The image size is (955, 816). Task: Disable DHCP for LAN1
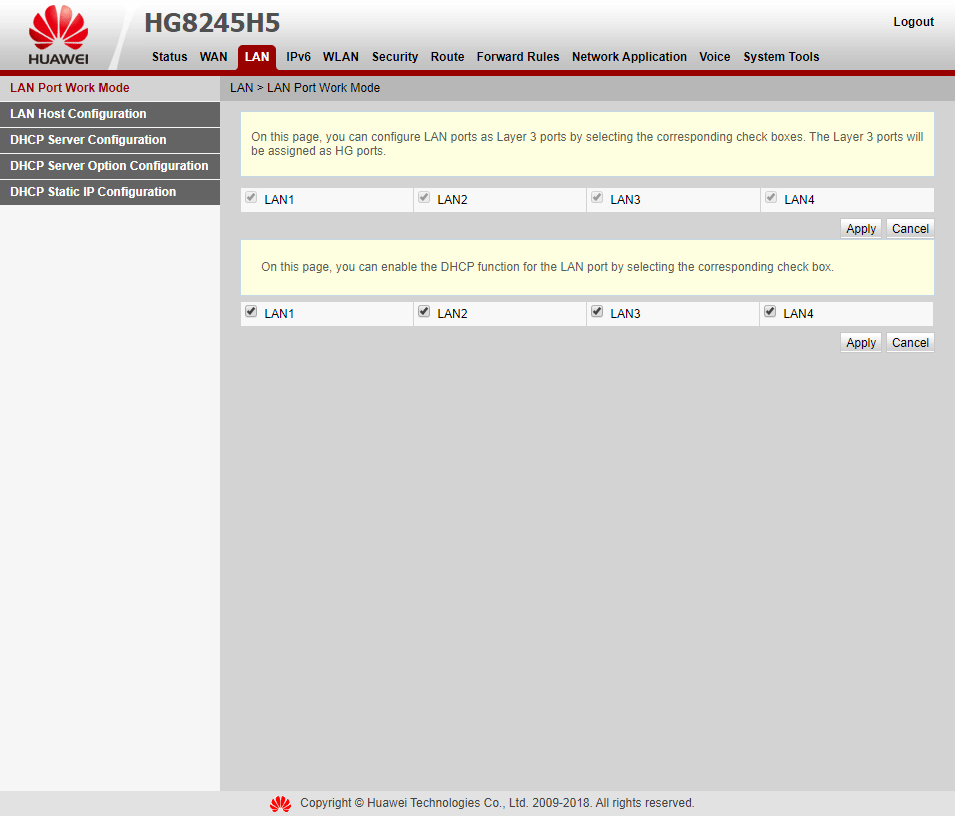tap(250, 311)
